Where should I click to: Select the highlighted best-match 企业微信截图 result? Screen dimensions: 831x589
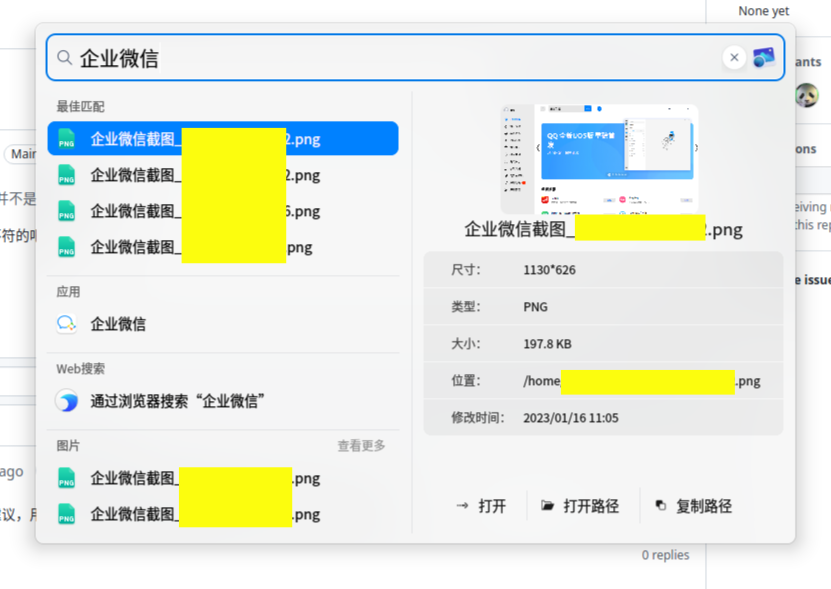pos(223,139)
